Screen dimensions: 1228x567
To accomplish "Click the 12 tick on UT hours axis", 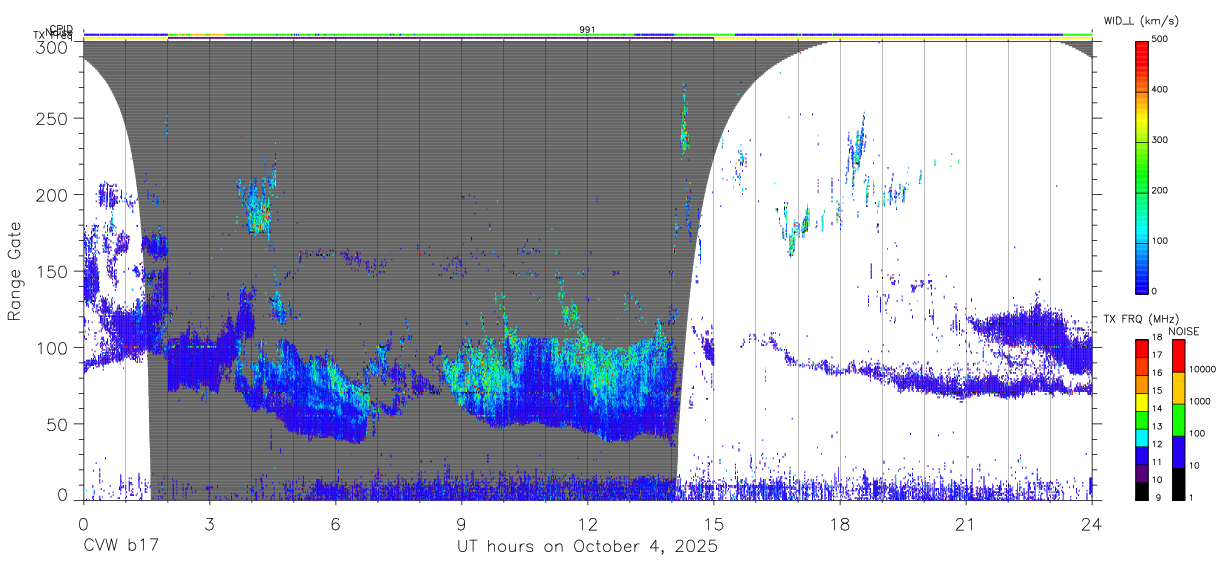I will [587, 524].
